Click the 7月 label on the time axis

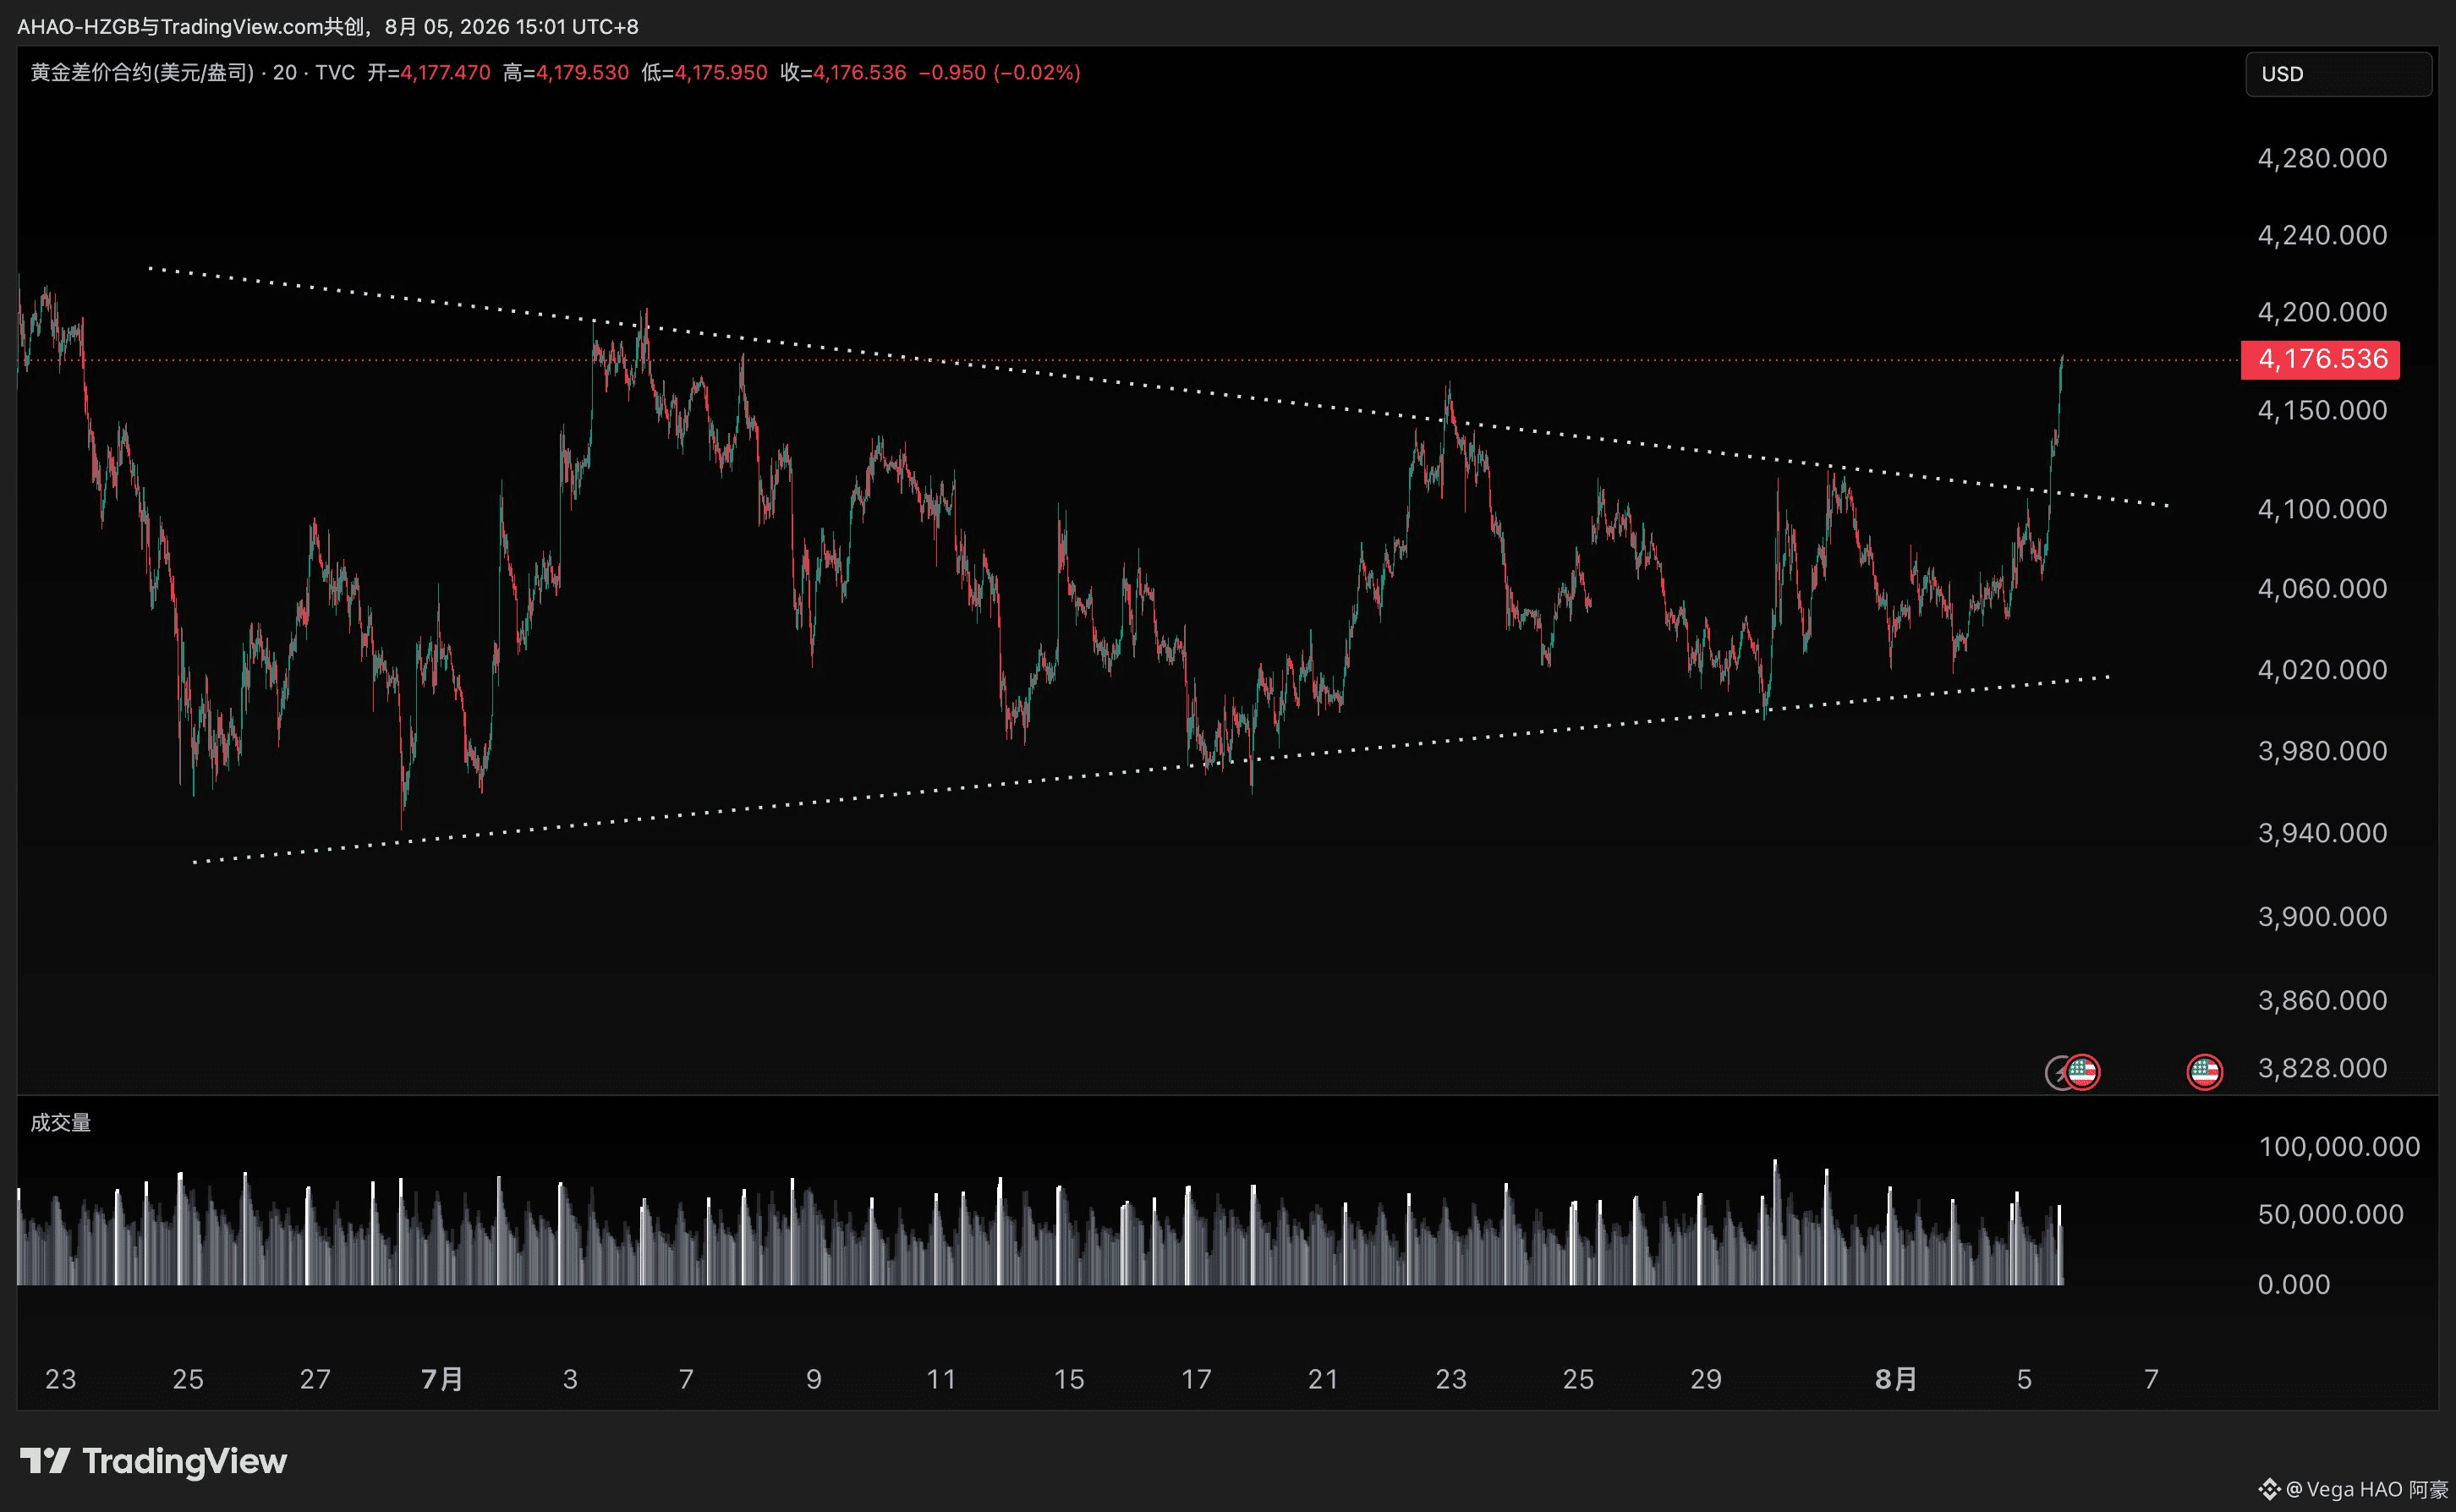click(442, 1380)
